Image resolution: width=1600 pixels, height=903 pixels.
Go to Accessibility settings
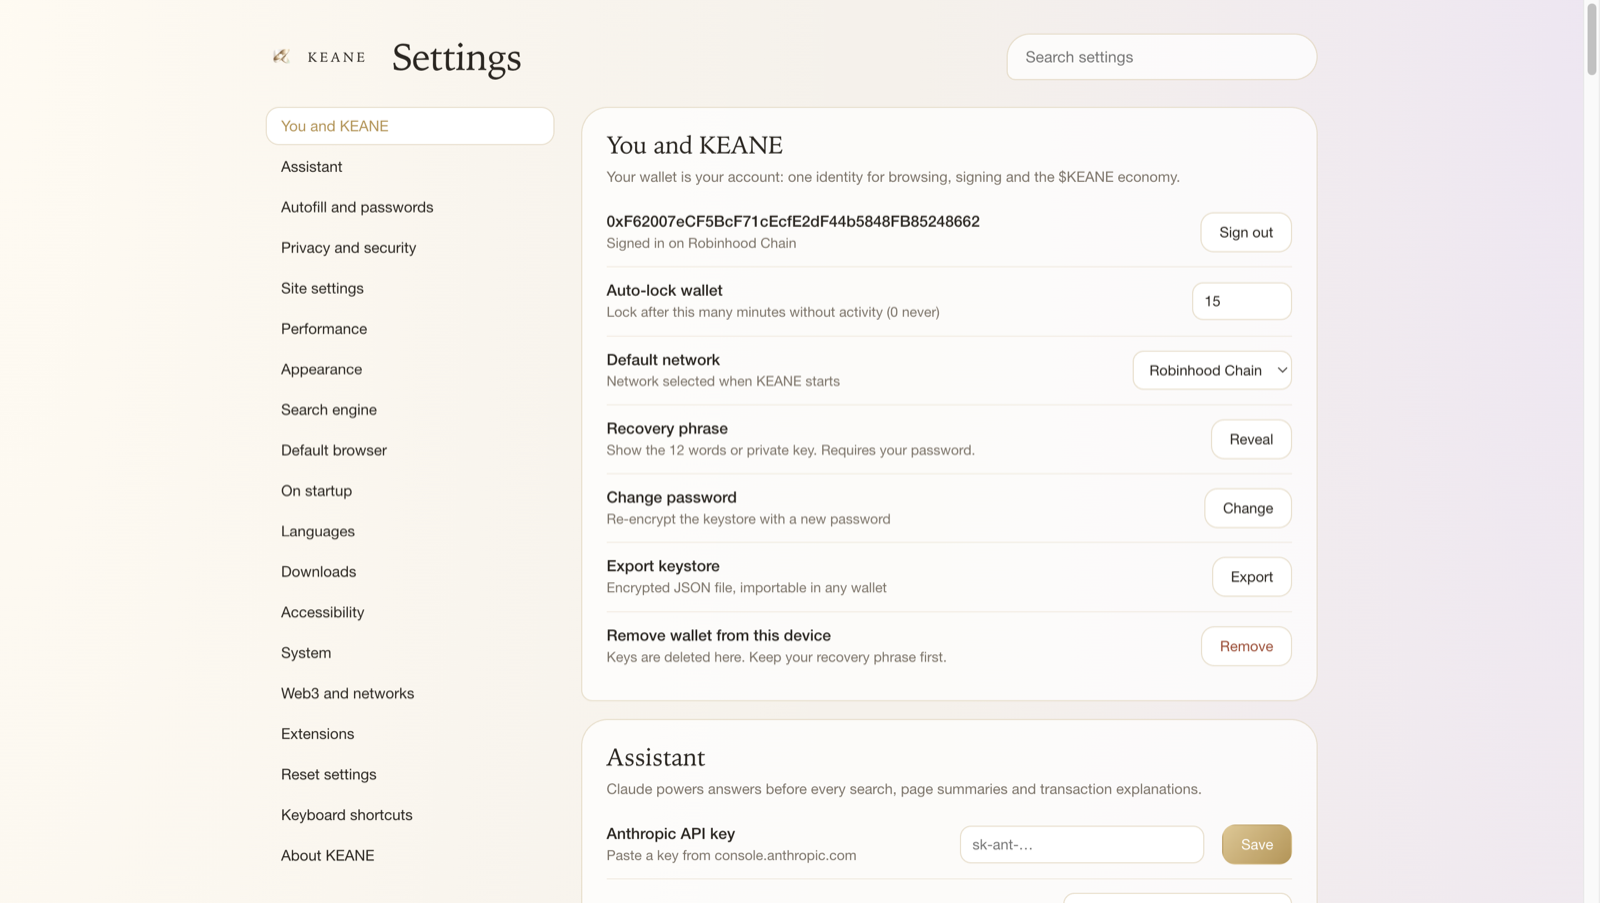[410, 612]
